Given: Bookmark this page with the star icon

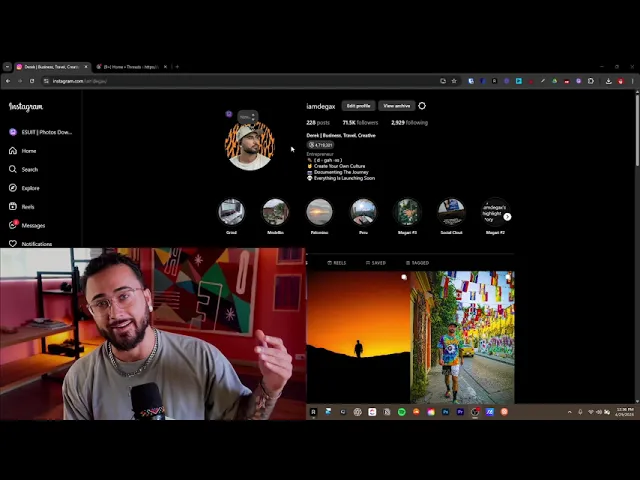Looking at the screenshot, I should pyautogui.click(x=454, y=81).
